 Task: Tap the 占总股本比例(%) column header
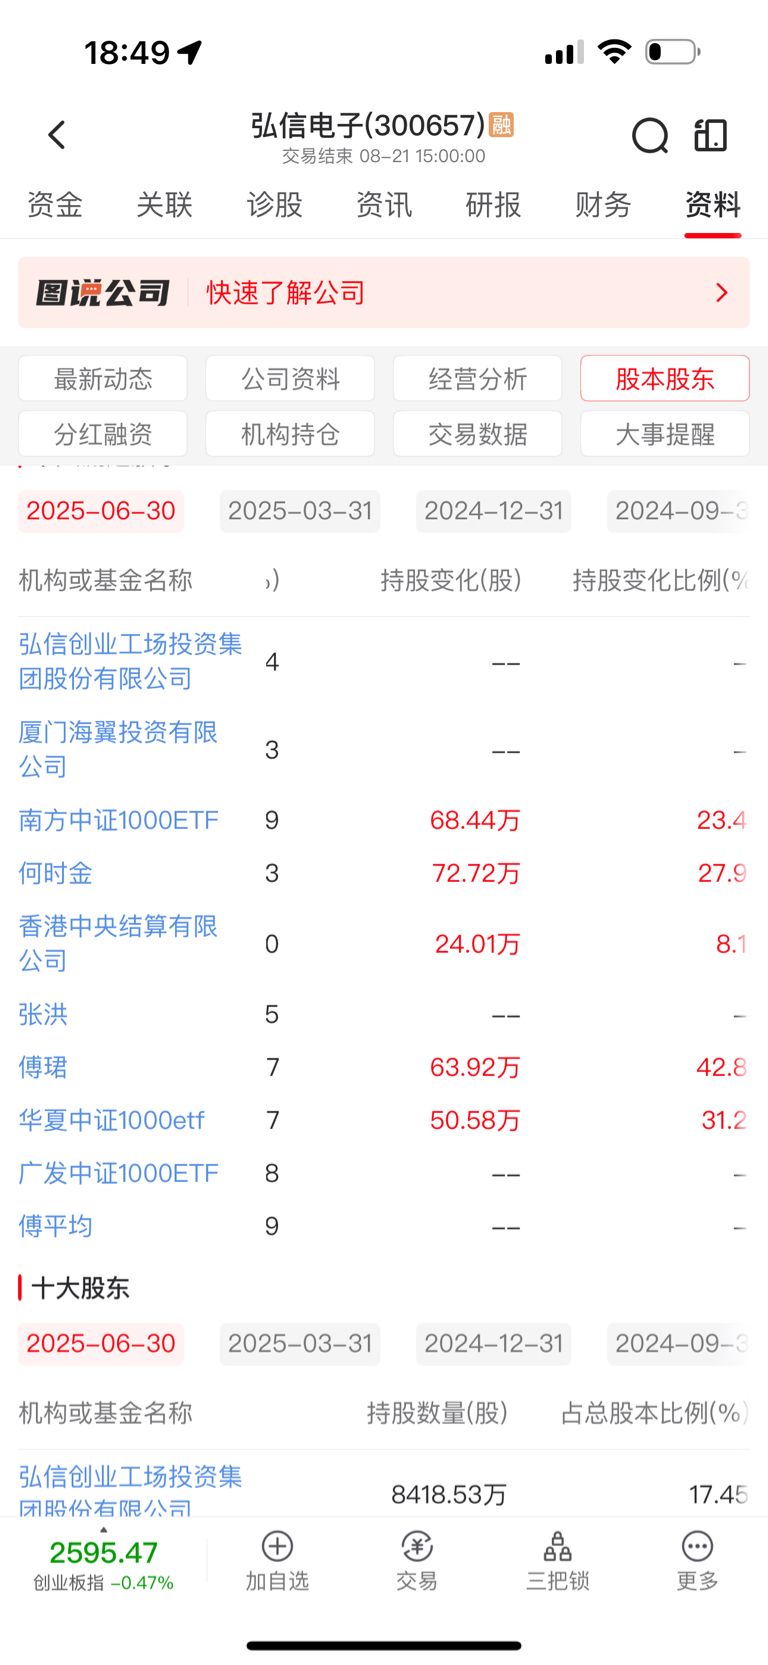654,1413
